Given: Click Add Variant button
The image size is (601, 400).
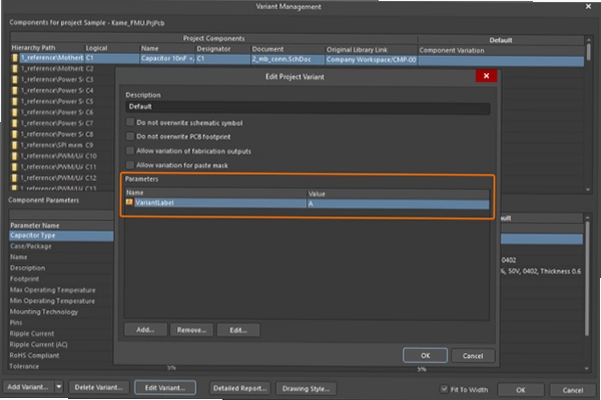Looking at the screenshot, I should tap(28, 387).
